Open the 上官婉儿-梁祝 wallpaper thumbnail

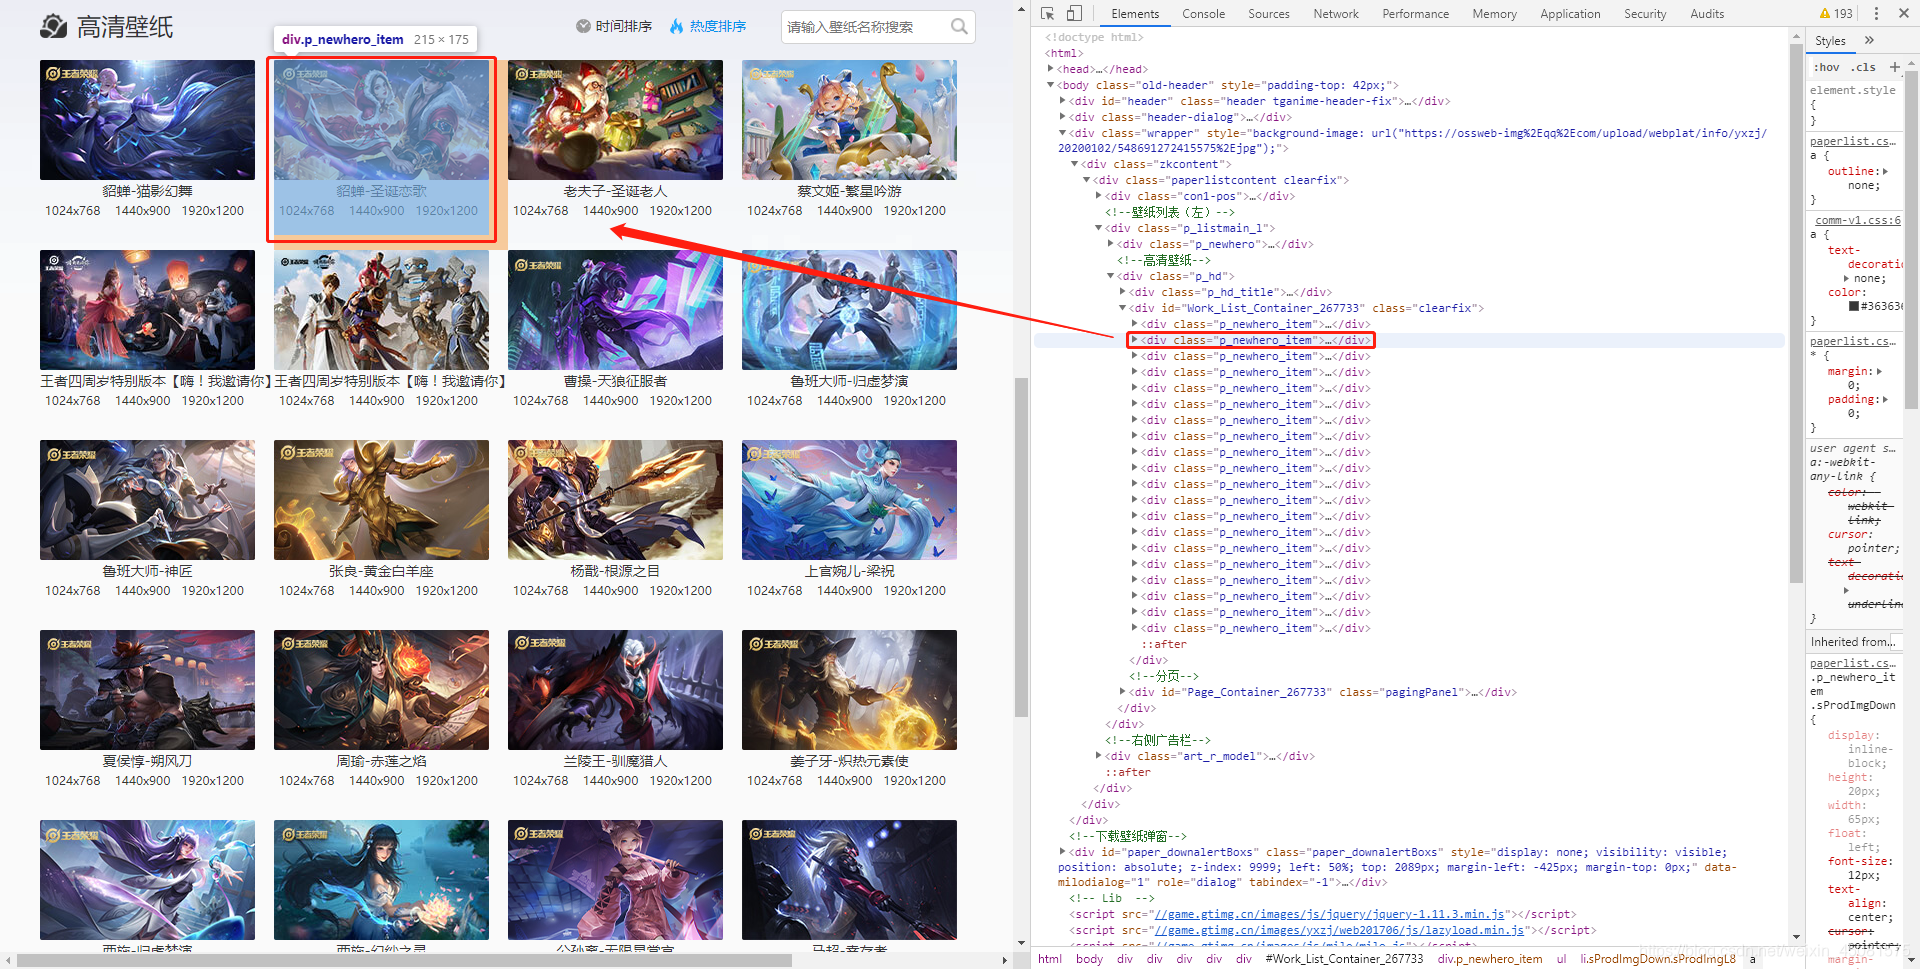849,500
